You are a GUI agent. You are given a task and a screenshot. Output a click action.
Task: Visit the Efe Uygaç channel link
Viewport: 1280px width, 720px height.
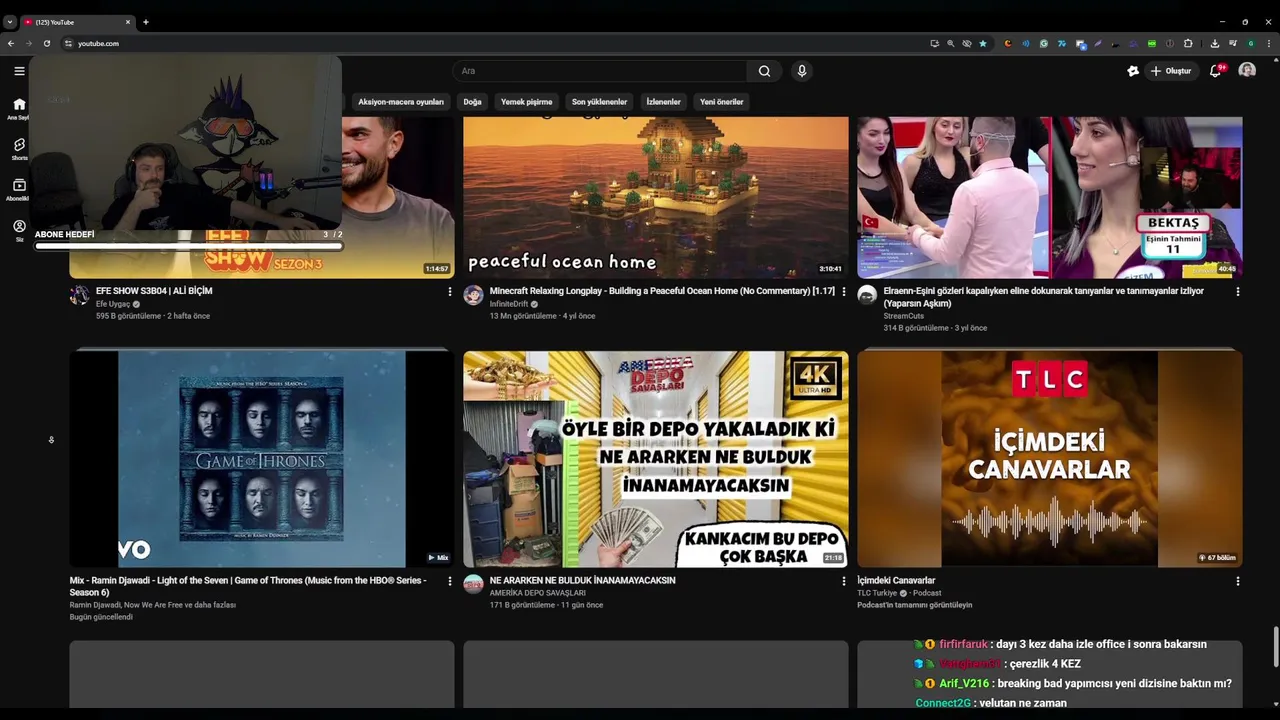tap(113, 304)
